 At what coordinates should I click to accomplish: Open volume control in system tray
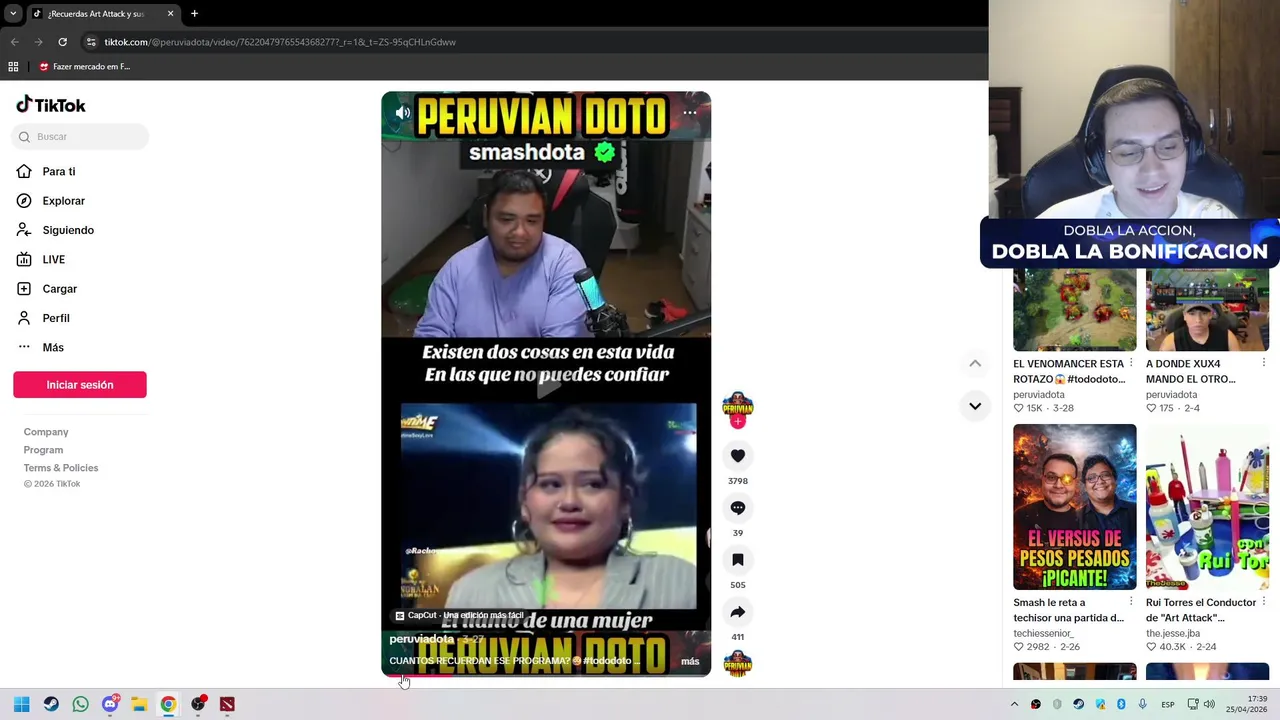click(x=1209, y=704)
